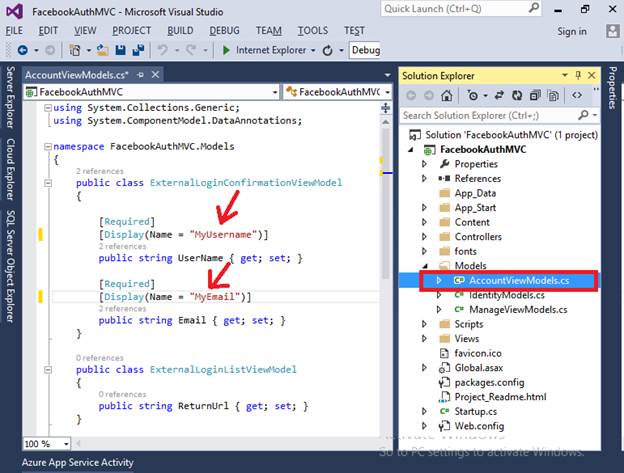Screen dimensions: 624x473
Task: Open the BUILD menu
Action: (x=180, y=31)
